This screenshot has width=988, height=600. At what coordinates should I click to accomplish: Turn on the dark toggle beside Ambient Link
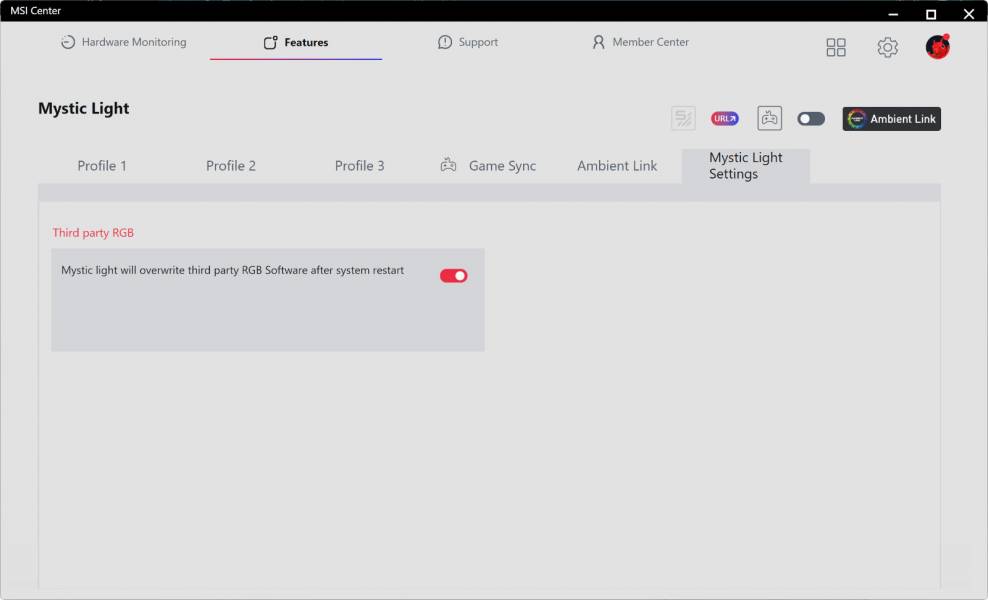coord(811,119)
